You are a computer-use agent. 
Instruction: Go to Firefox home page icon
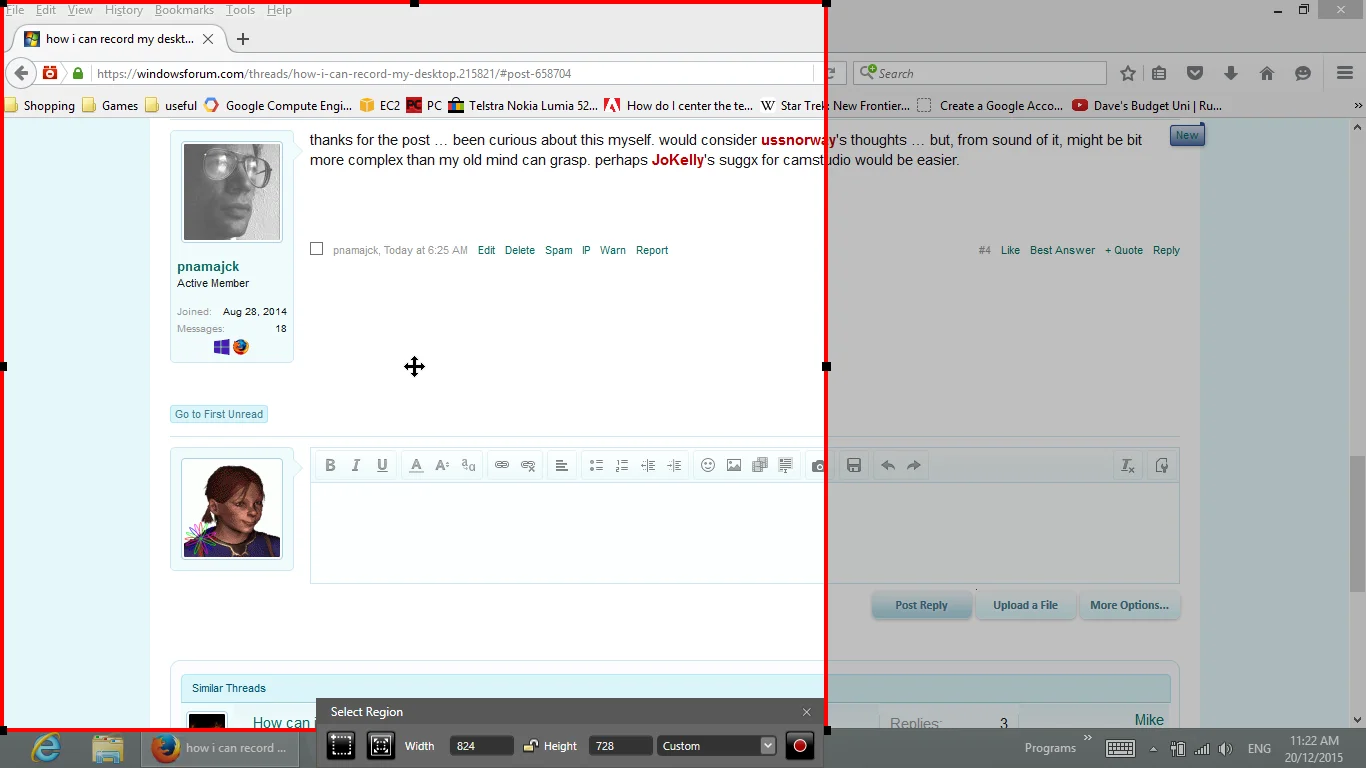[x=1267, y=73]
